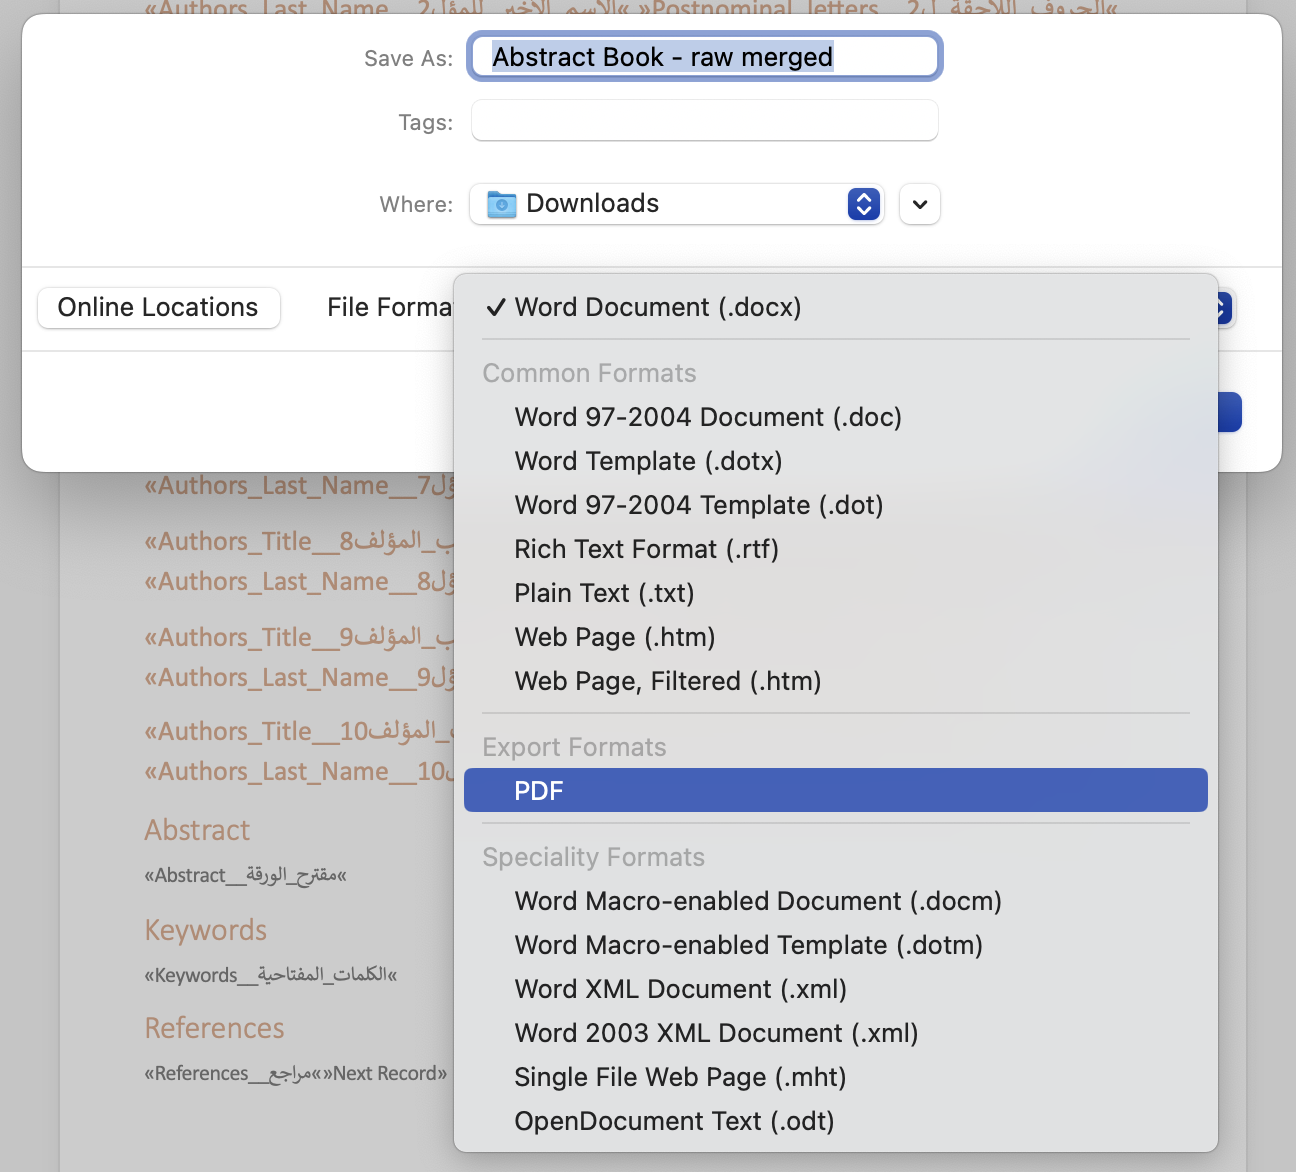The height and width of the screenshot is (1172, 1296).
Task: Choose Single File Web Page (.mht)
Action: [679, 1077]
